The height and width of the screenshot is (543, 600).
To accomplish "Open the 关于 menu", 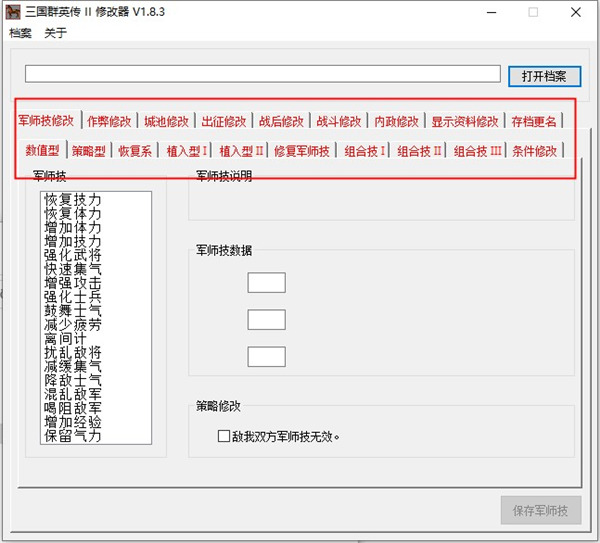I will [55, 33].
